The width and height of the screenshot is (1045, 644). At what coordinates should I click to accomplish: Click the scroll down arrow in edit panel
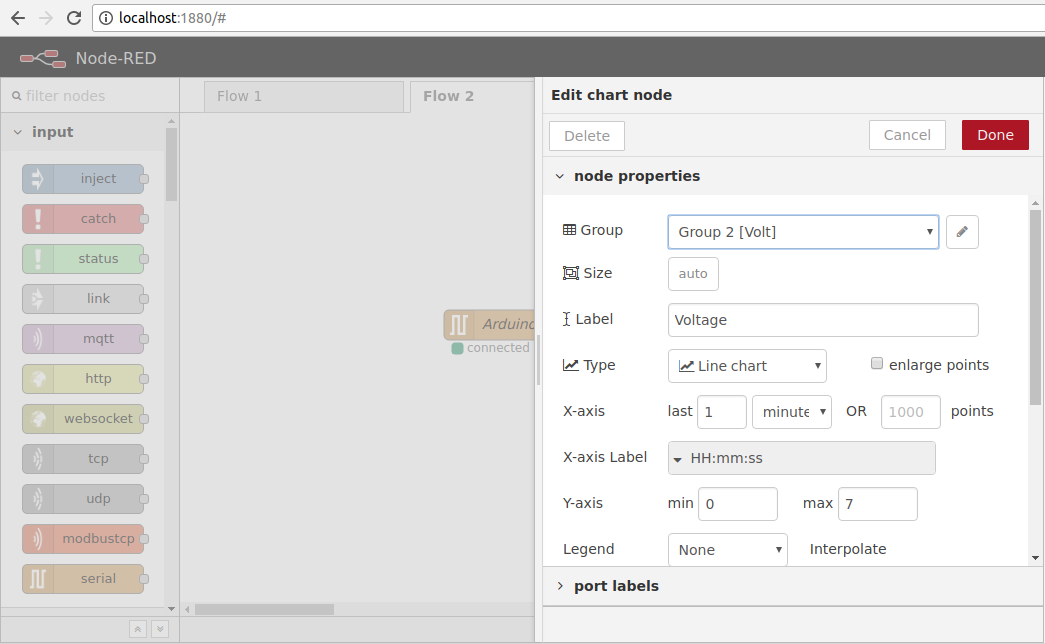point(1035,558)
